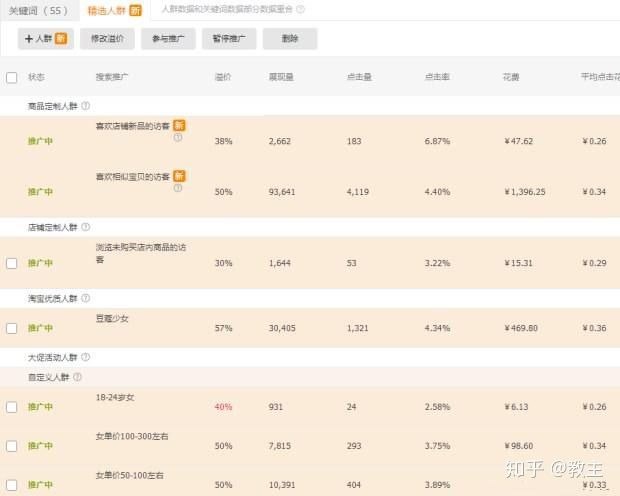
Task: Click help icon after 人群数据 overlap notice
Action: point(301,9)
